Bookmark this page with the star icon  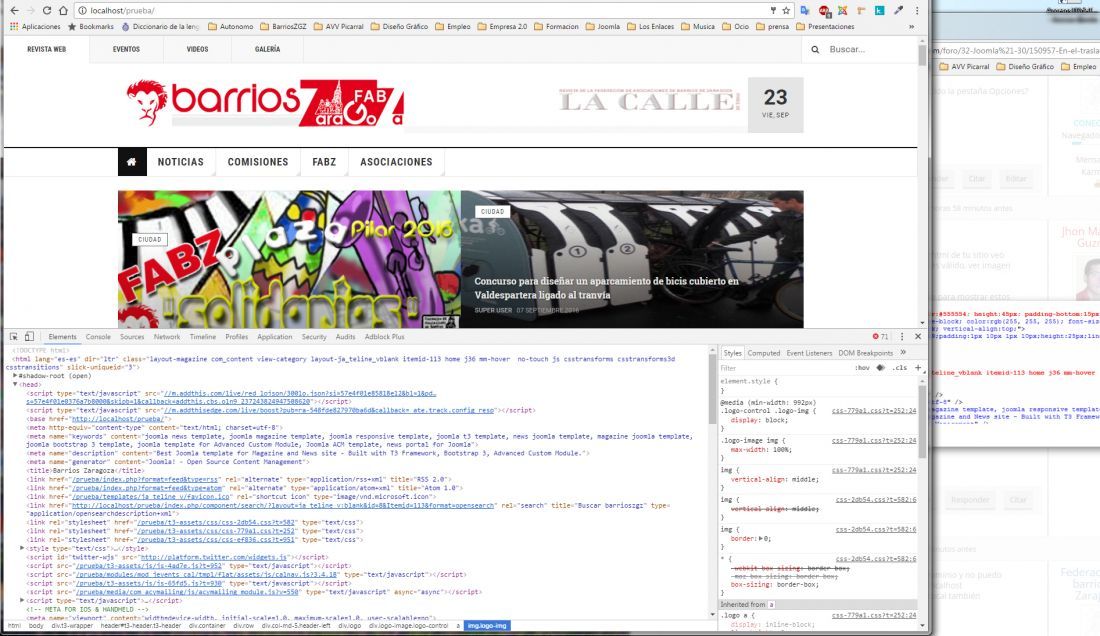tap(786, 11)
